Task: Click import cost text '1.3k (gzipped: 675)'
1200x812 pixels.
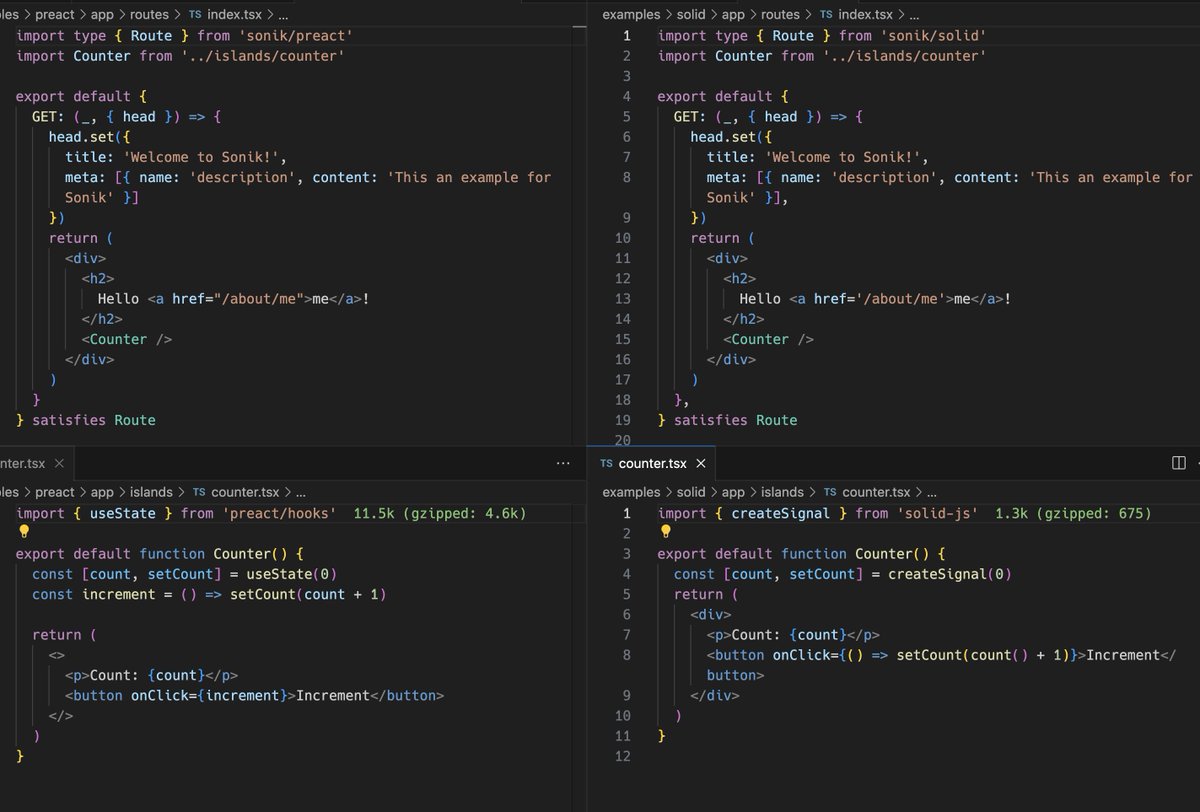Action: (1074, 513)
